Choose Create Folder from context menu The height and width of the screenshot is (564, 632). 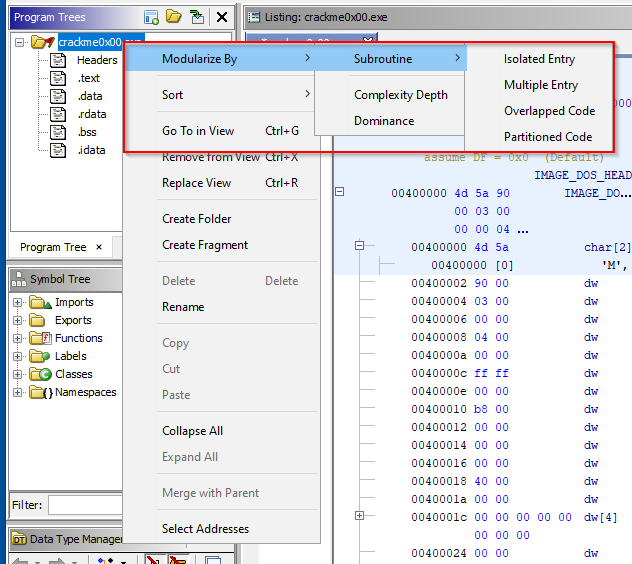[x=221, y=219]
